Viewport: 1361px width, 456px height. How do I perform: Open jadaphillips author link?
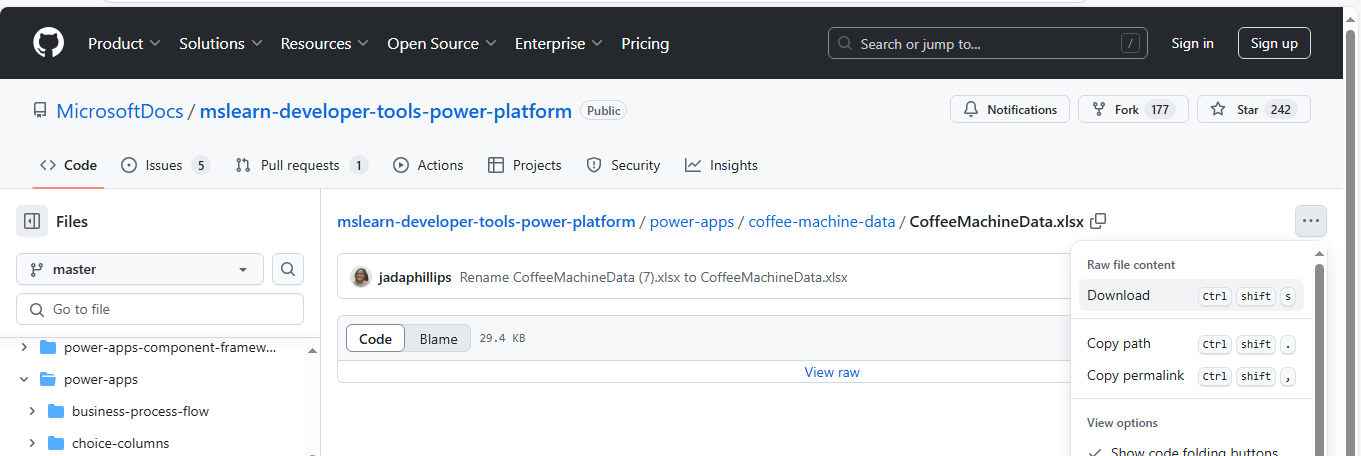[x=415, y=277]
